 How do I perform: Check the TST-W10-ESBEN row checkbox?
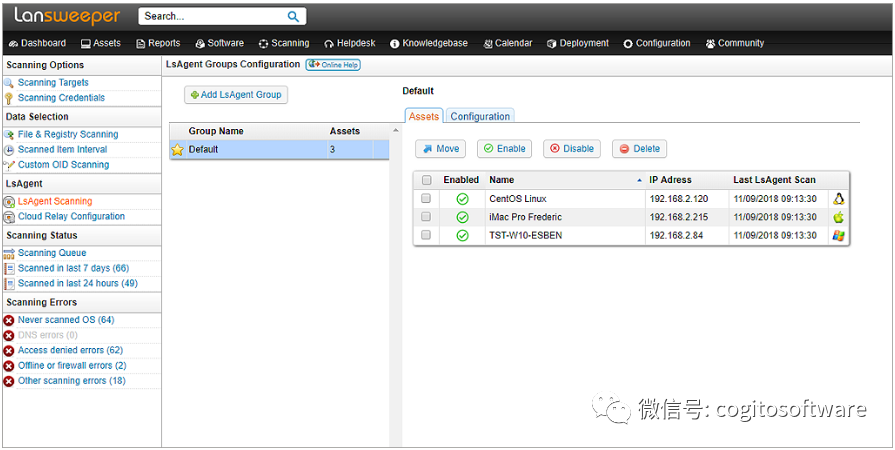pyautogui.click(x=426, y=235)
